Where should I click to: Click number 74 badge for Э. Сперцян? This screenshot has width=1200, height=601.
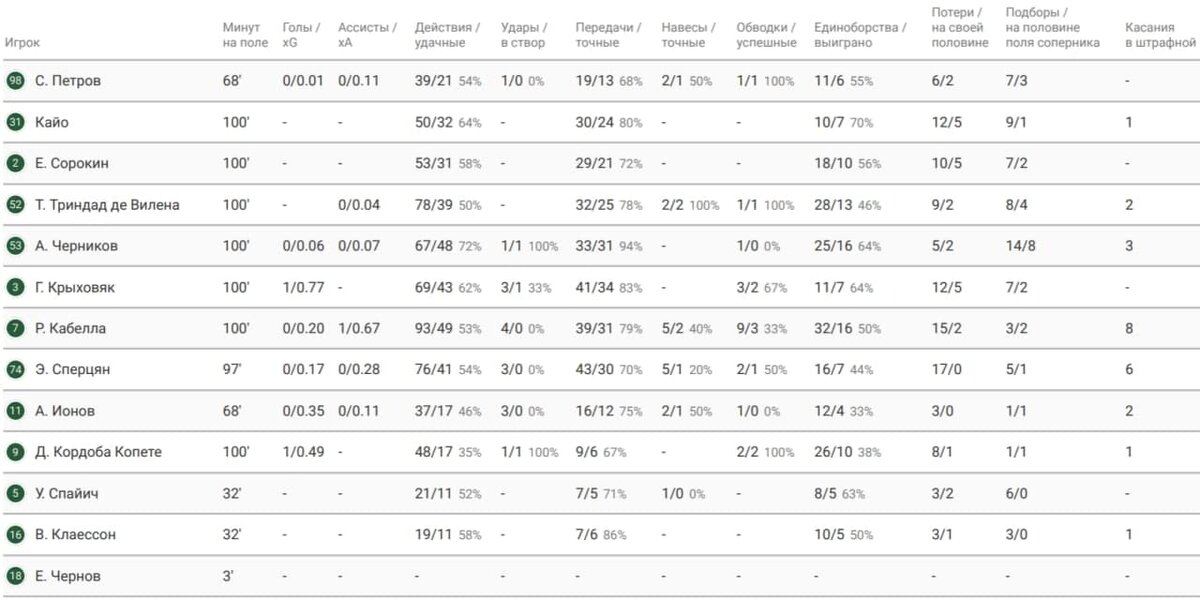(15, 369)
